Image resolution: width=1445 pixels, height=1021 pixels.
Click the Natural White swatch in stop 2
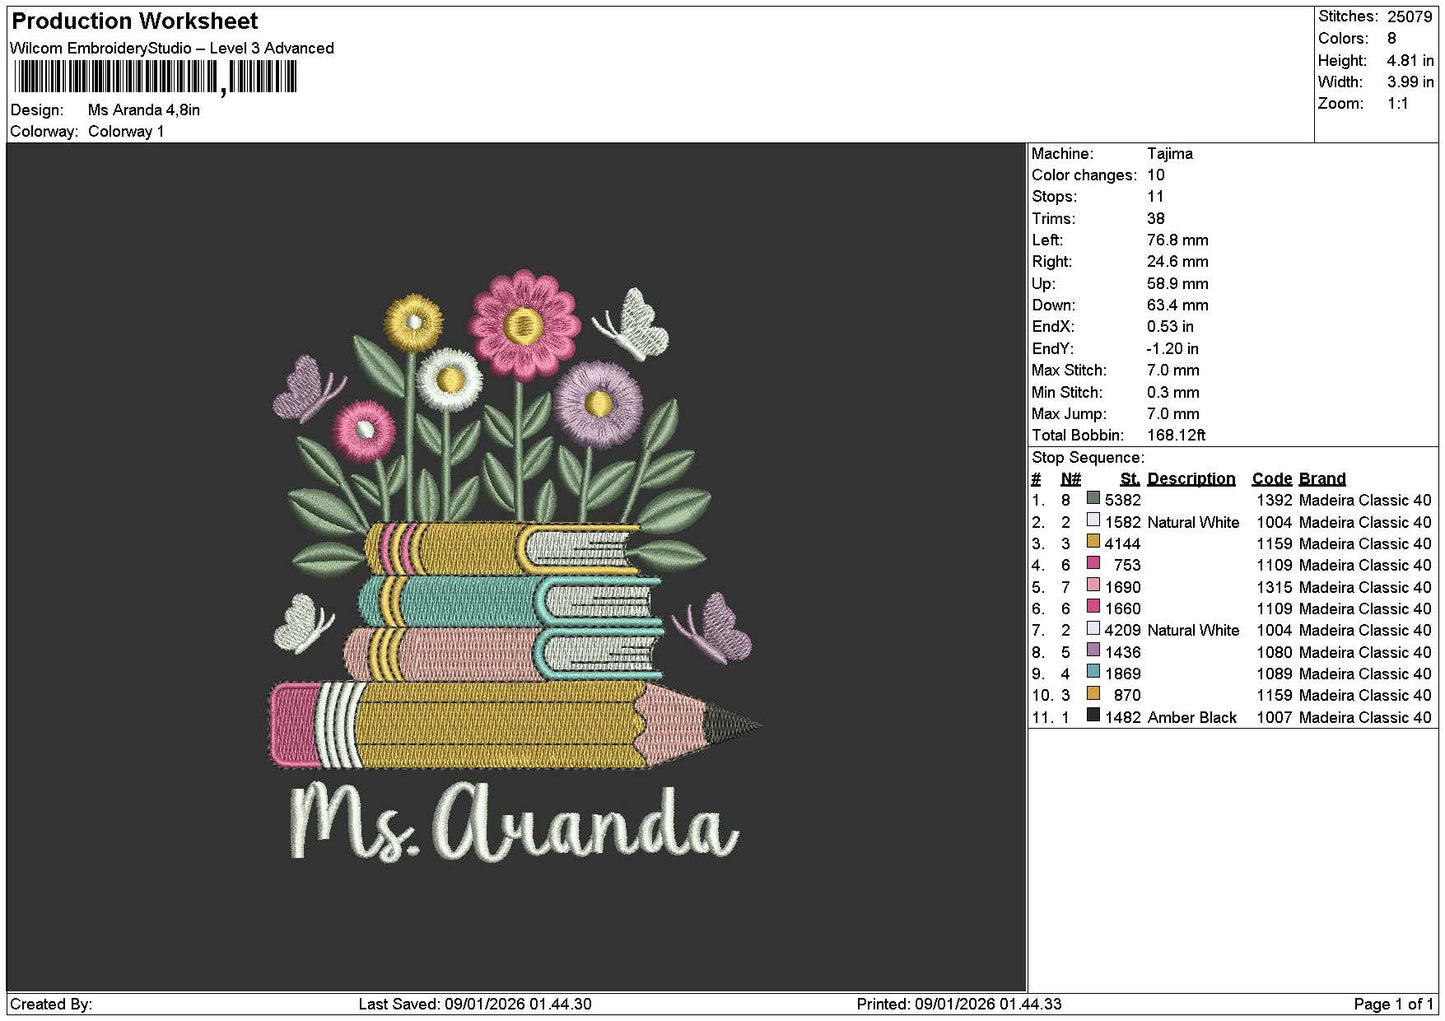(x=1093, y=520)
